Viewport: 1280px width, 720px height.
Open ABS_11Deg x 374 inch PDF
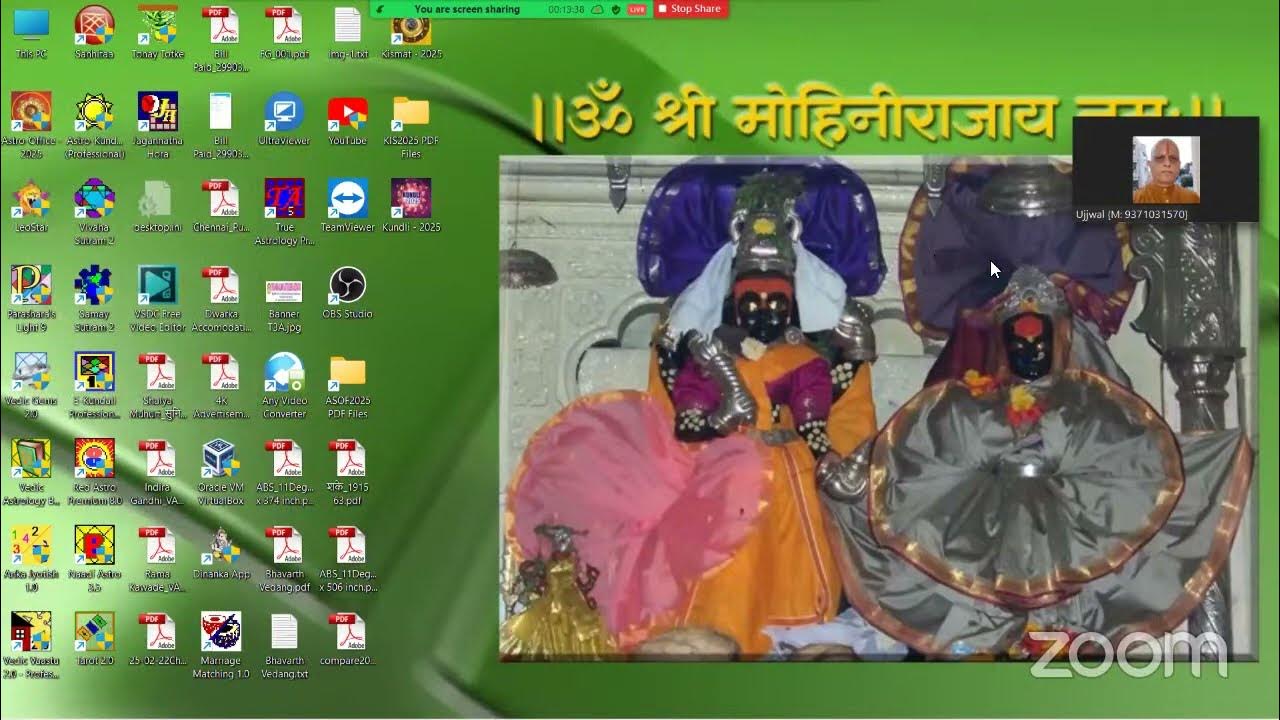pyautogui.click(x=284, y=473)
